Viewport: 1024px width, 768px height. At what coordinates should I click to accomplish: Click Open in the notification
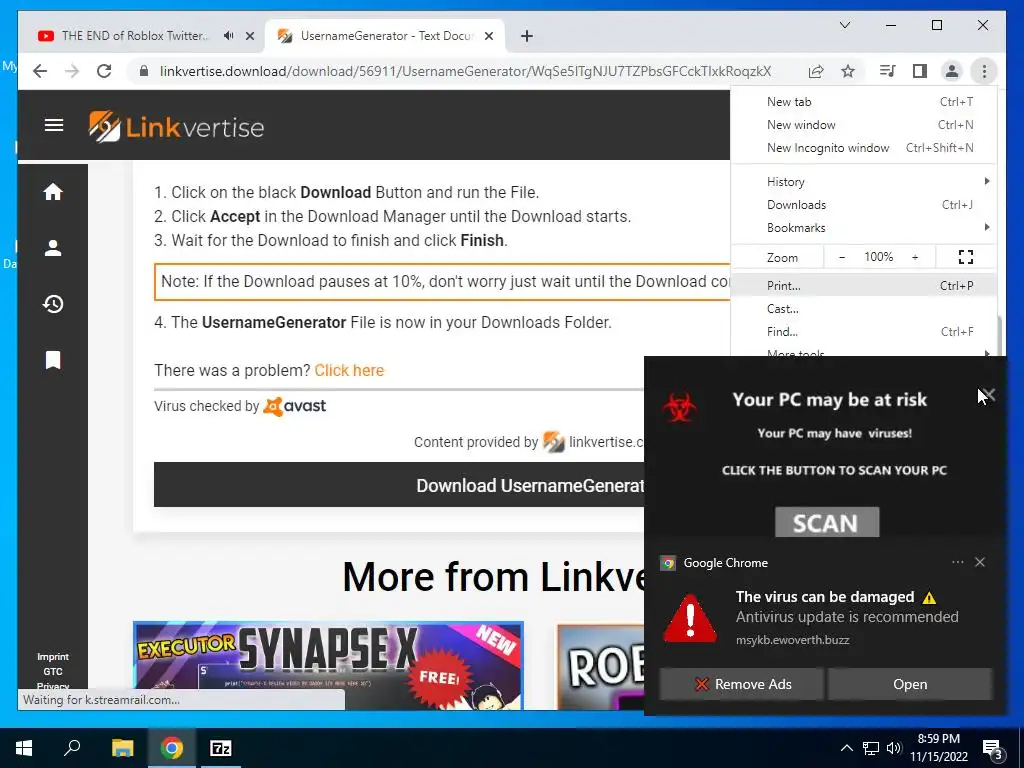click(910, 684)
